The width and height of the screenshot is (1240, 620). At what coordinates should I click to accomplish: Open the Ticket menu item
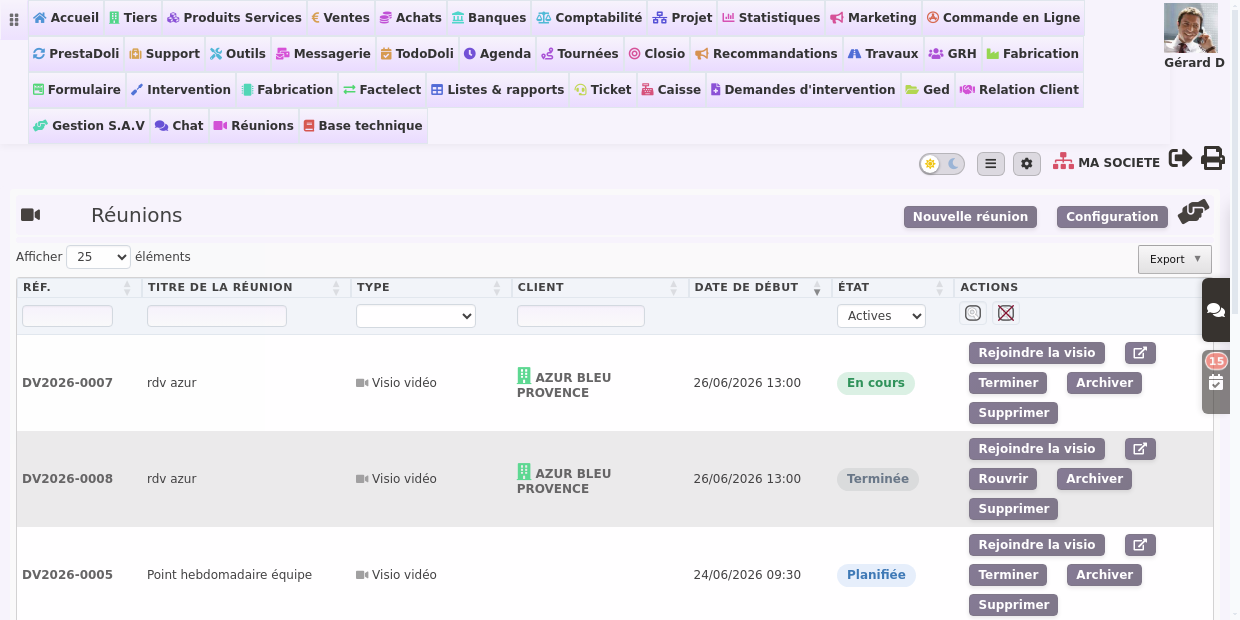pos(603,90)
